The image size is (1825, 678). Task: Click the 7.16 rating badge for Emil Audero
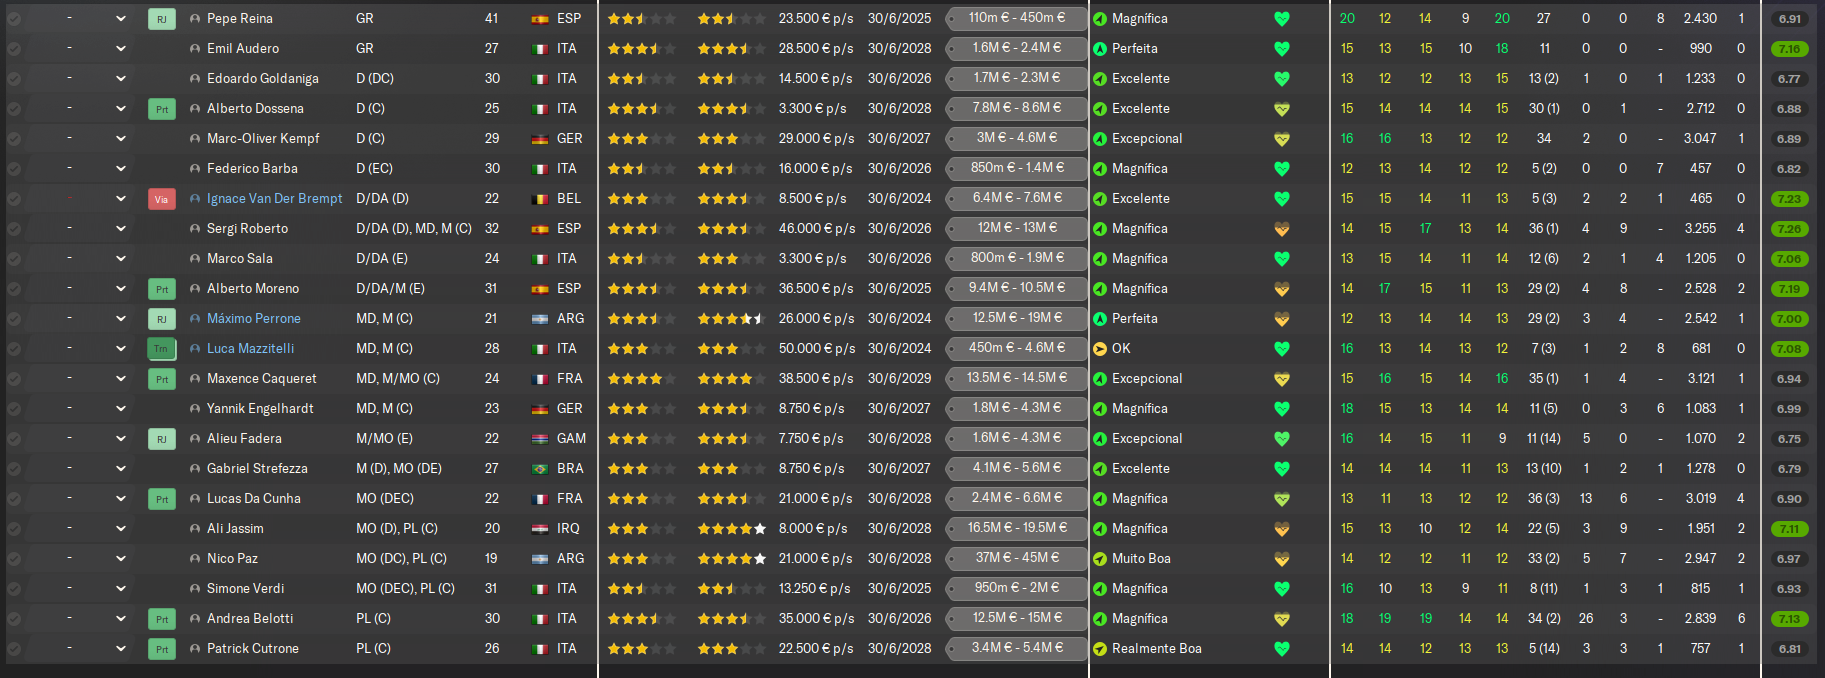1789,49
